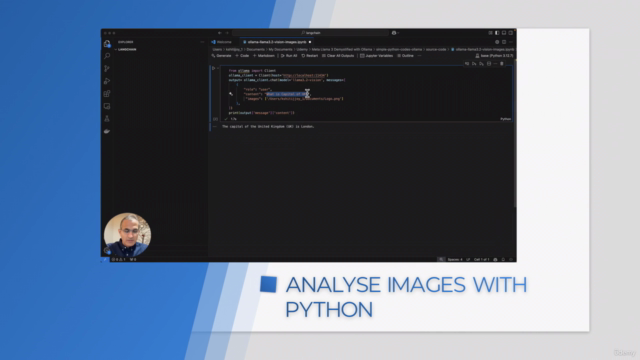640x360 pixels.
Task: Click Clear All Outputs
Action: (x=338, y=56)
